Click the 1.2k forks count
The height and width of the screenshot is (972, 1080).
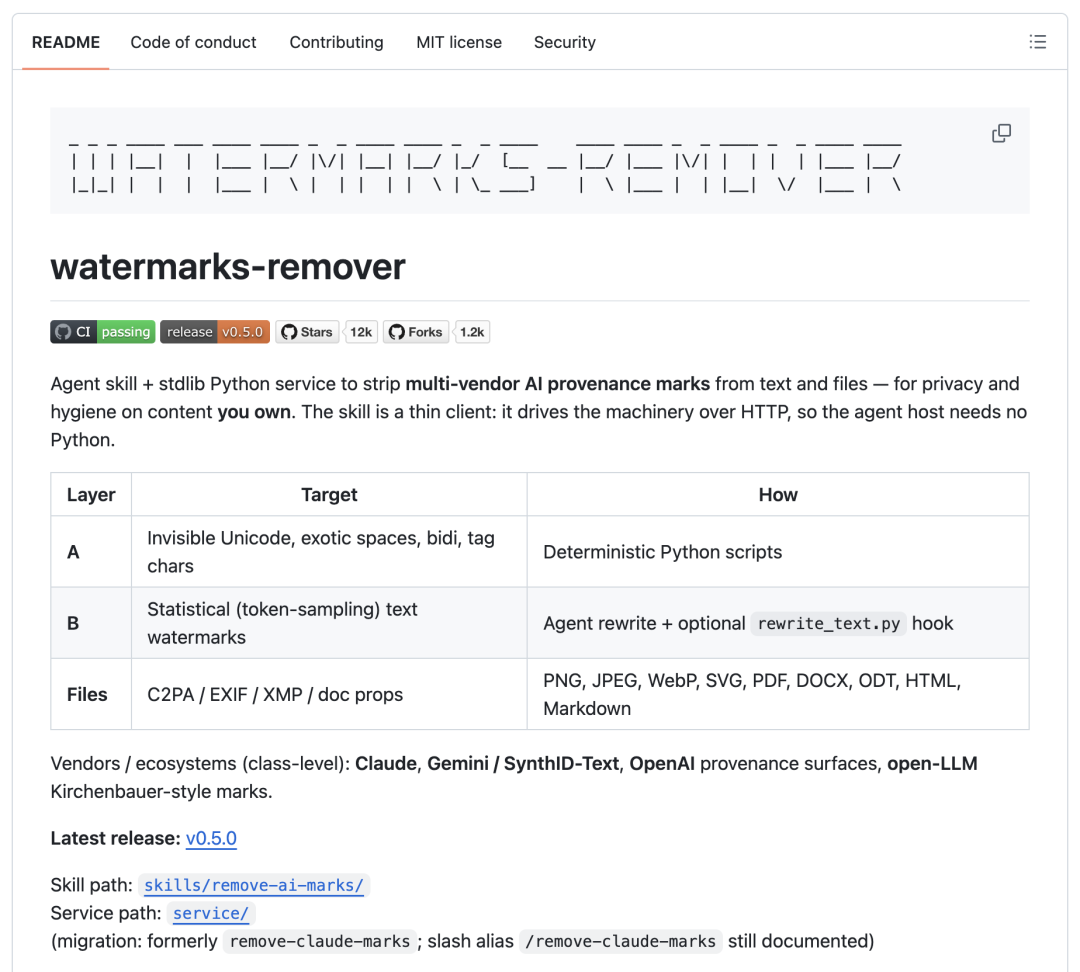pos(472,332)
